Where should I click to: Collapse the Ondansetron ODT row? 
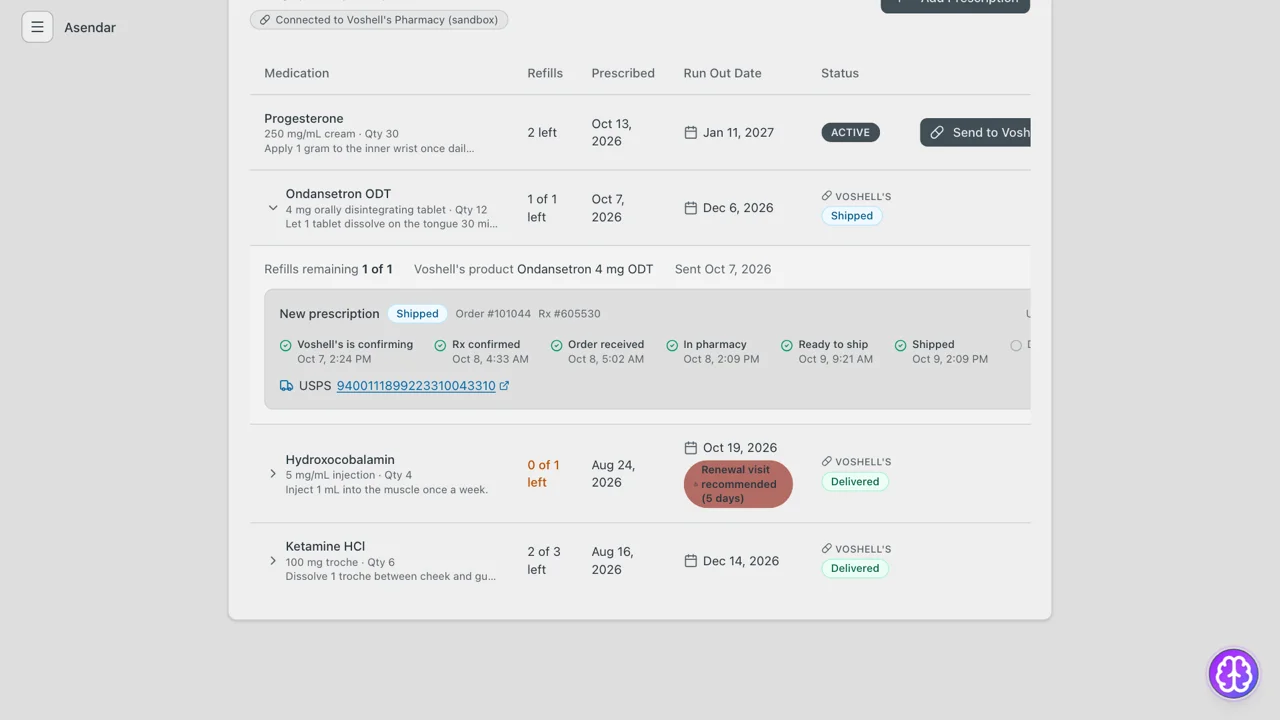pyautogui.click(x=273, y=208)
